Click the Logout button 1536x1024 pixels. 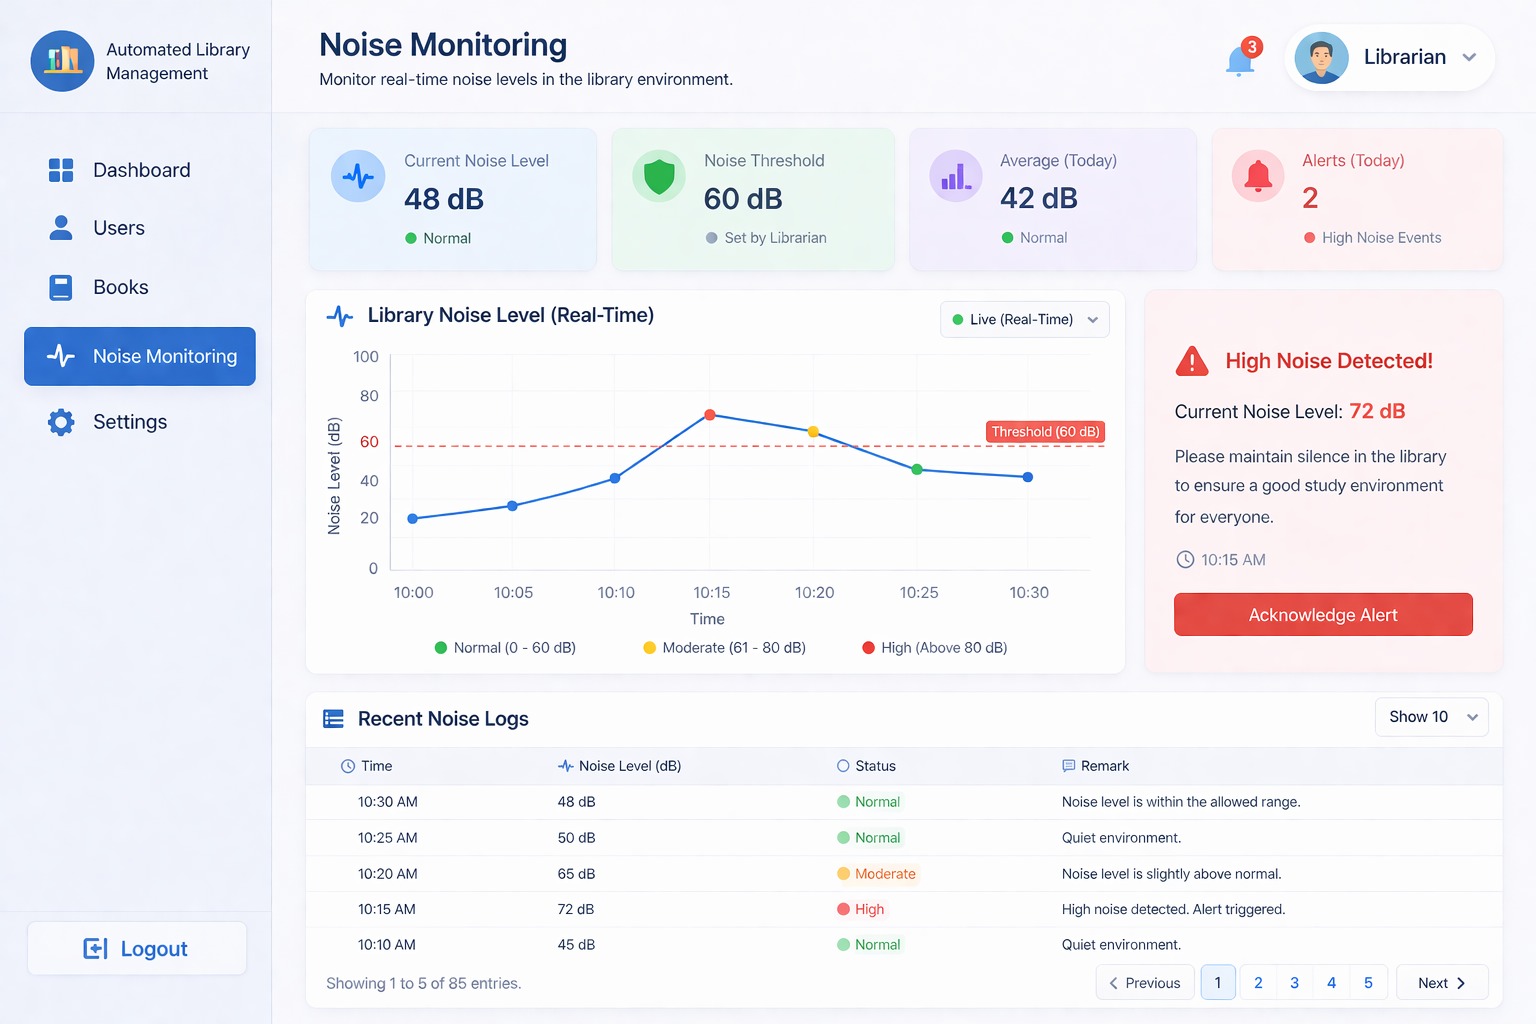[x=137, y=949]
